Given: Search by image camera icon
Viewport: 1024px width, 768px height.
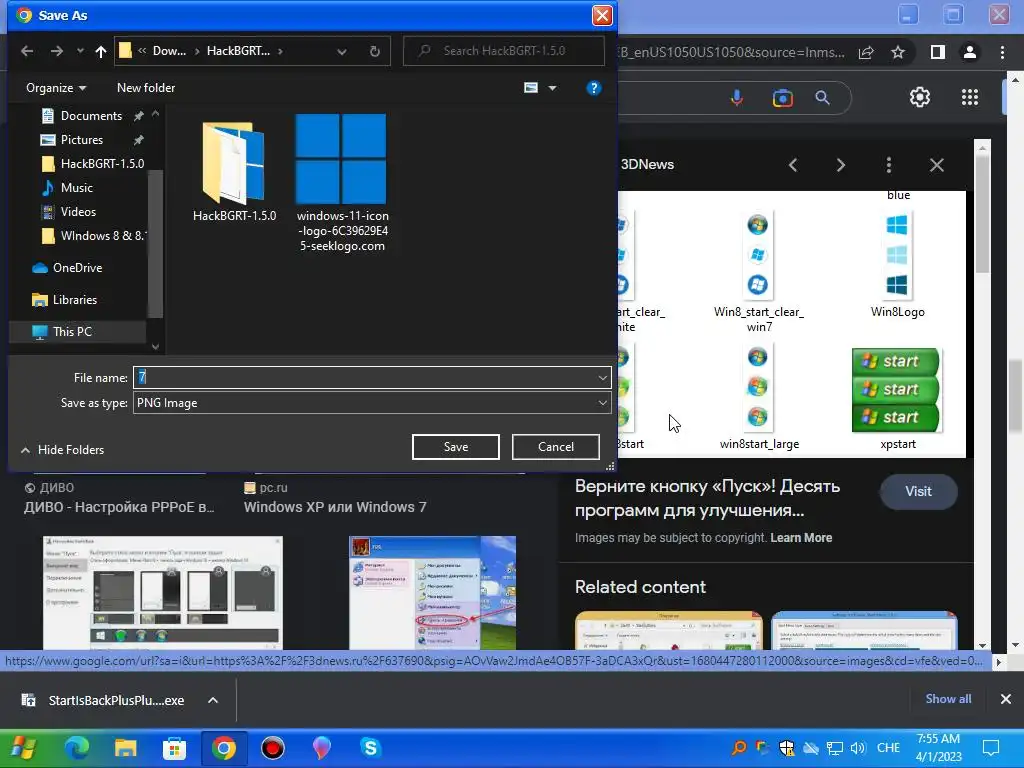Looking at the screenshot, I should [x=782, y=98].
